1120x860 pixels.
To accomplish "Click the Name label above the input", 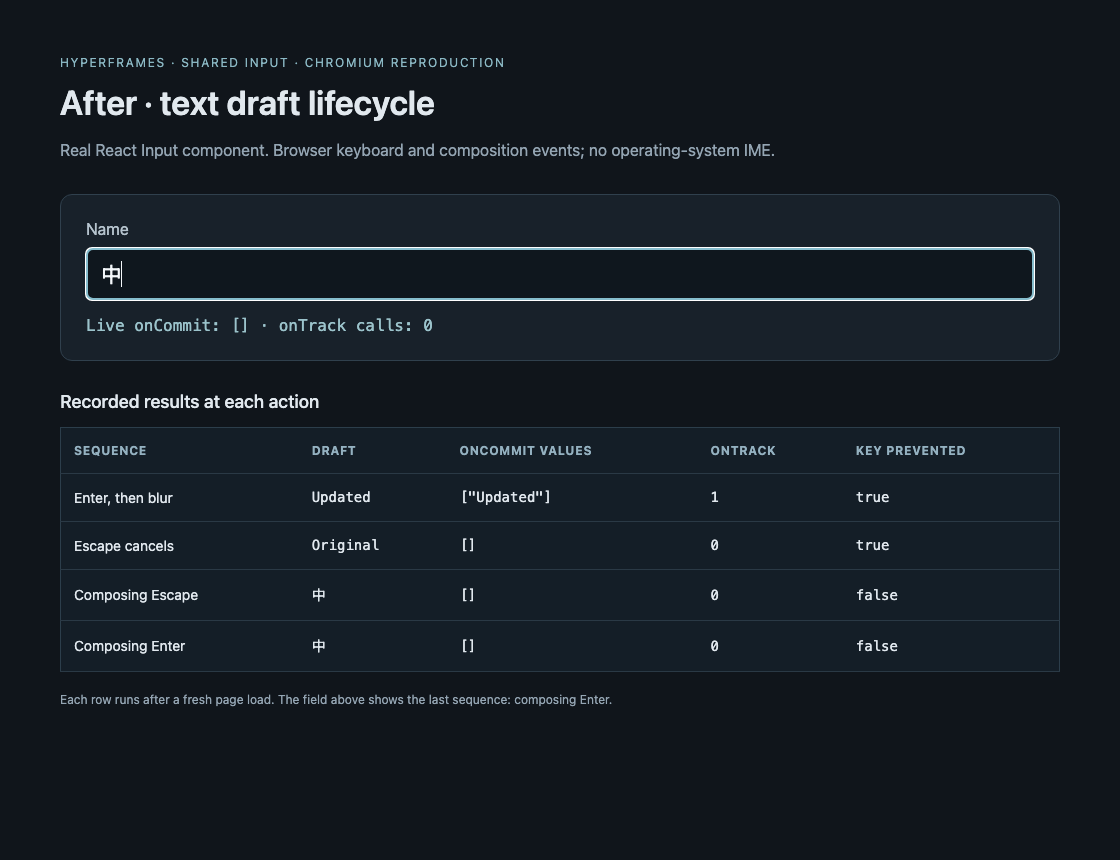I will click(x=107, y=229).
